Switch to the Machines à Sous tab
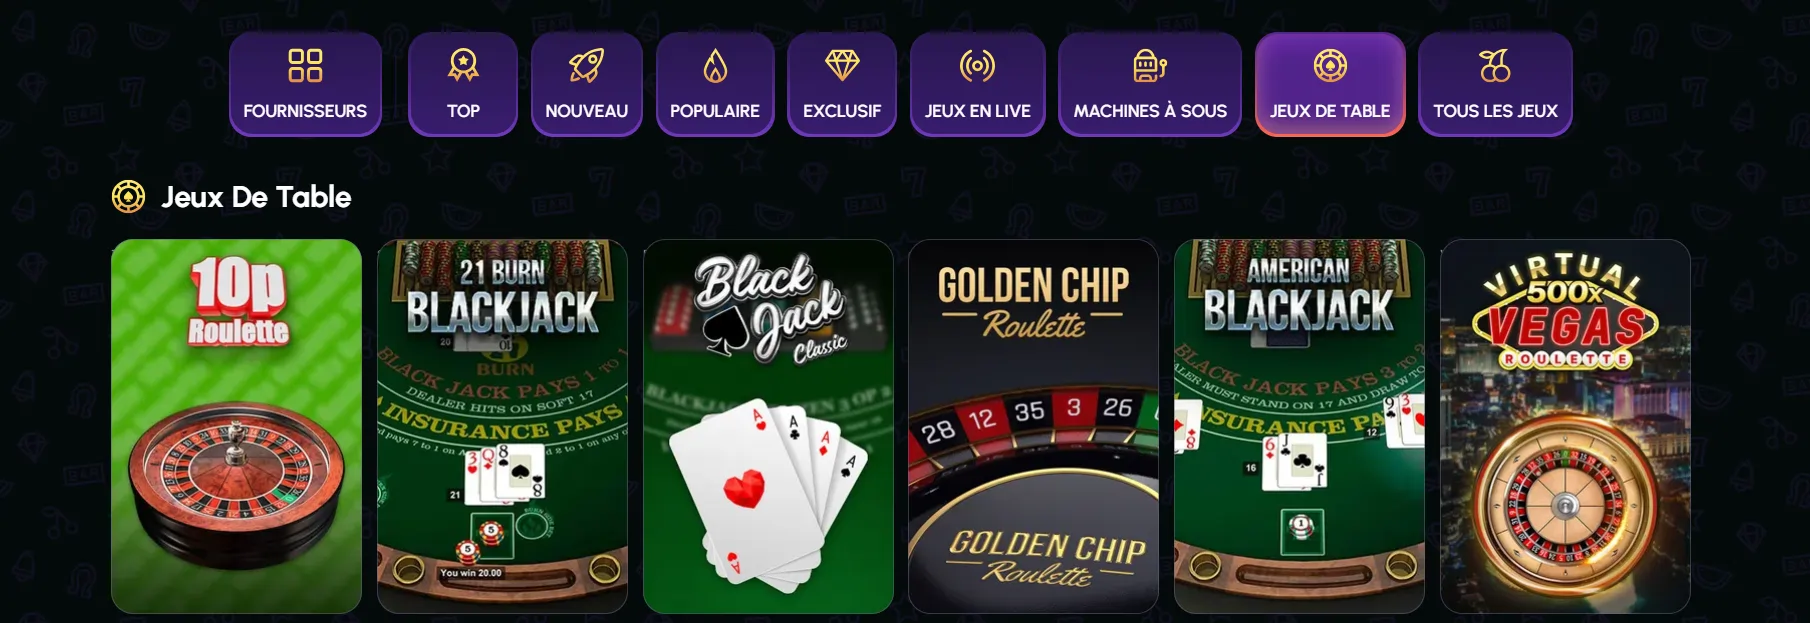Image resolution: width=1810 pixels, height=623 pixels. click(1150, 84)
